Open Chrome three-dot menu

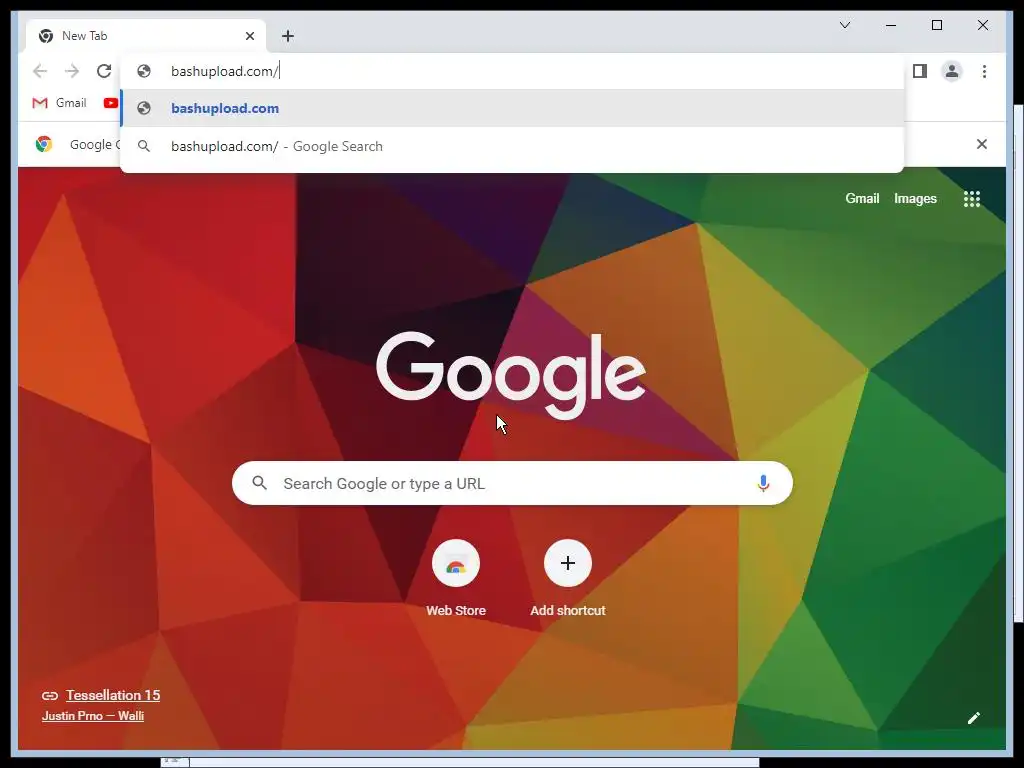coord(984,71)
